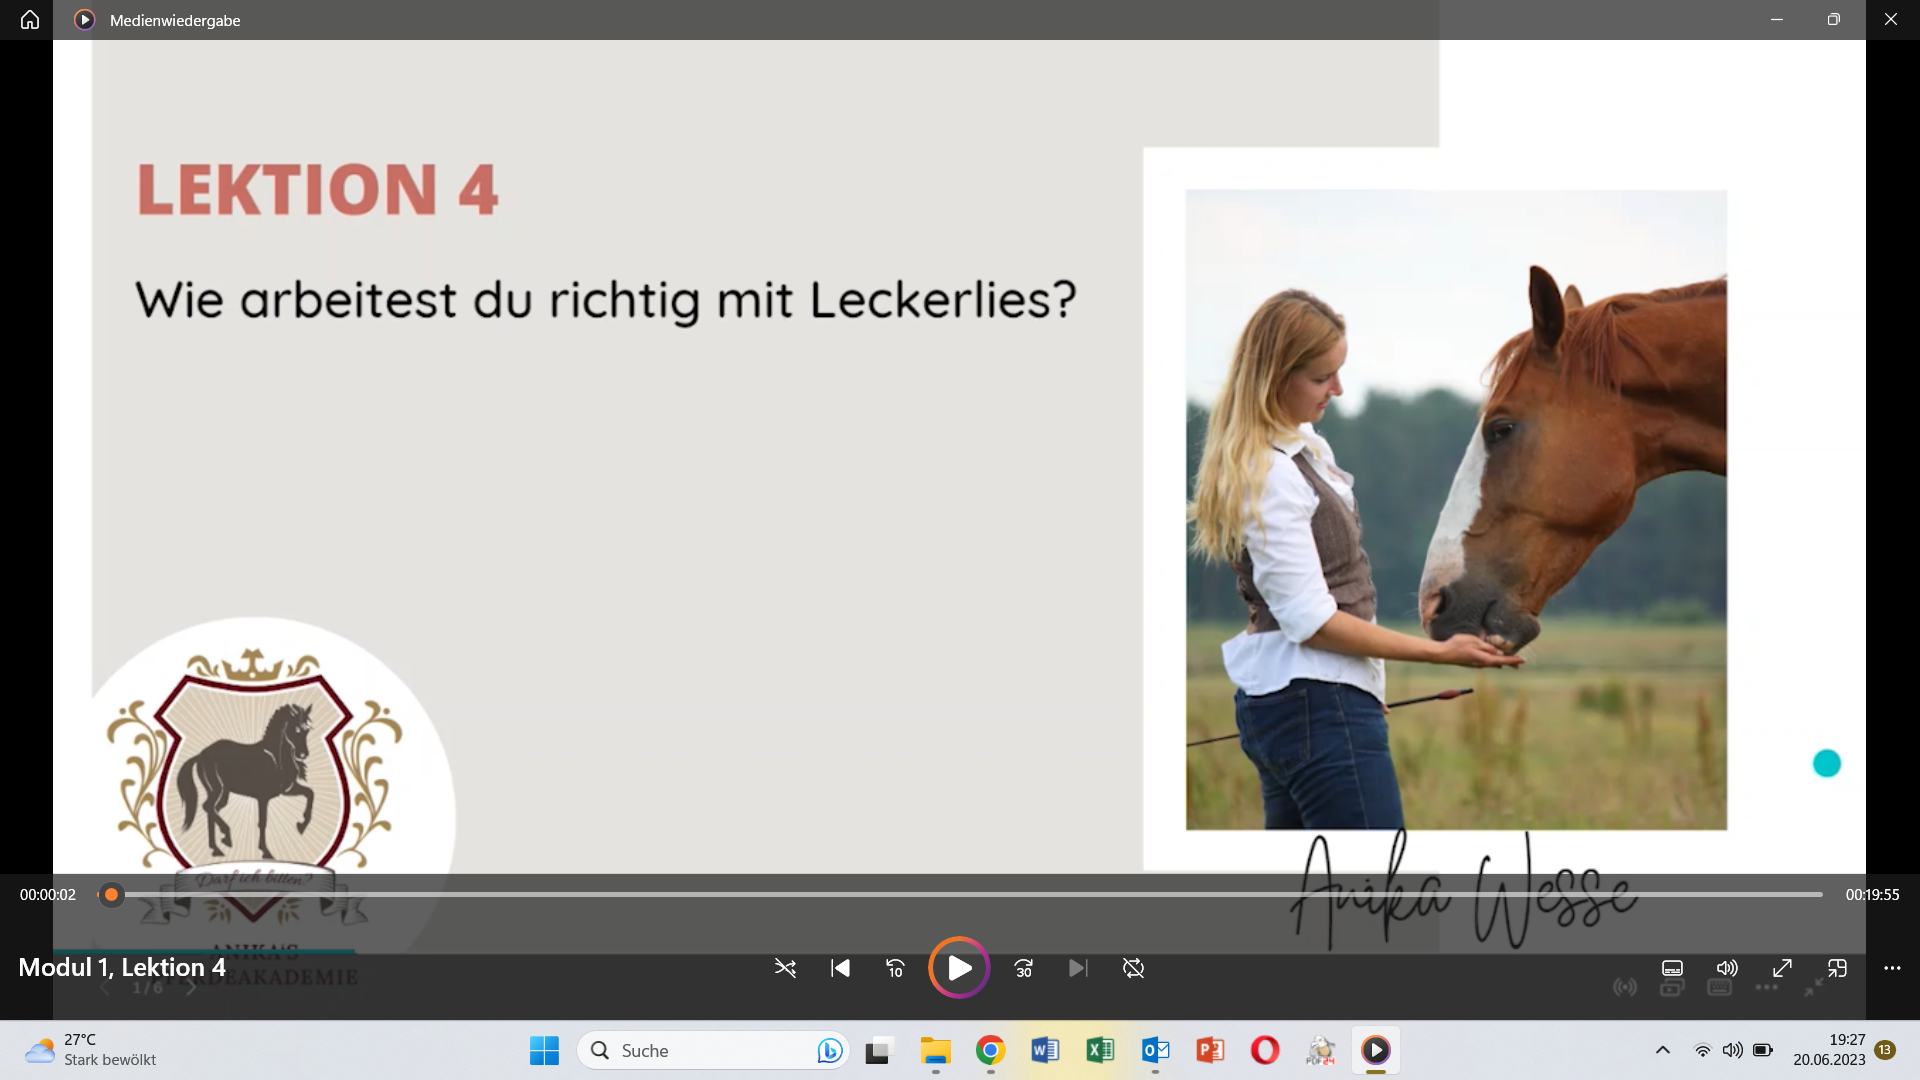Open the weather widget 27°C
Image resolution: width=1920 pixels, height=1080 pixels.
coord(90,1050)
